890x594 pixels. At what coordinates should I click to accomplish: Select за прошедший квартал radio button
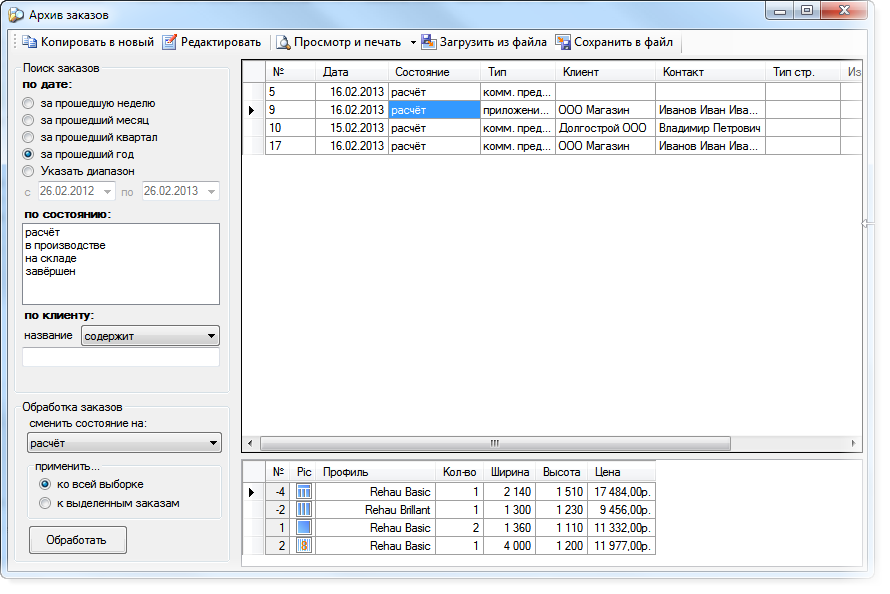[28, 137]
